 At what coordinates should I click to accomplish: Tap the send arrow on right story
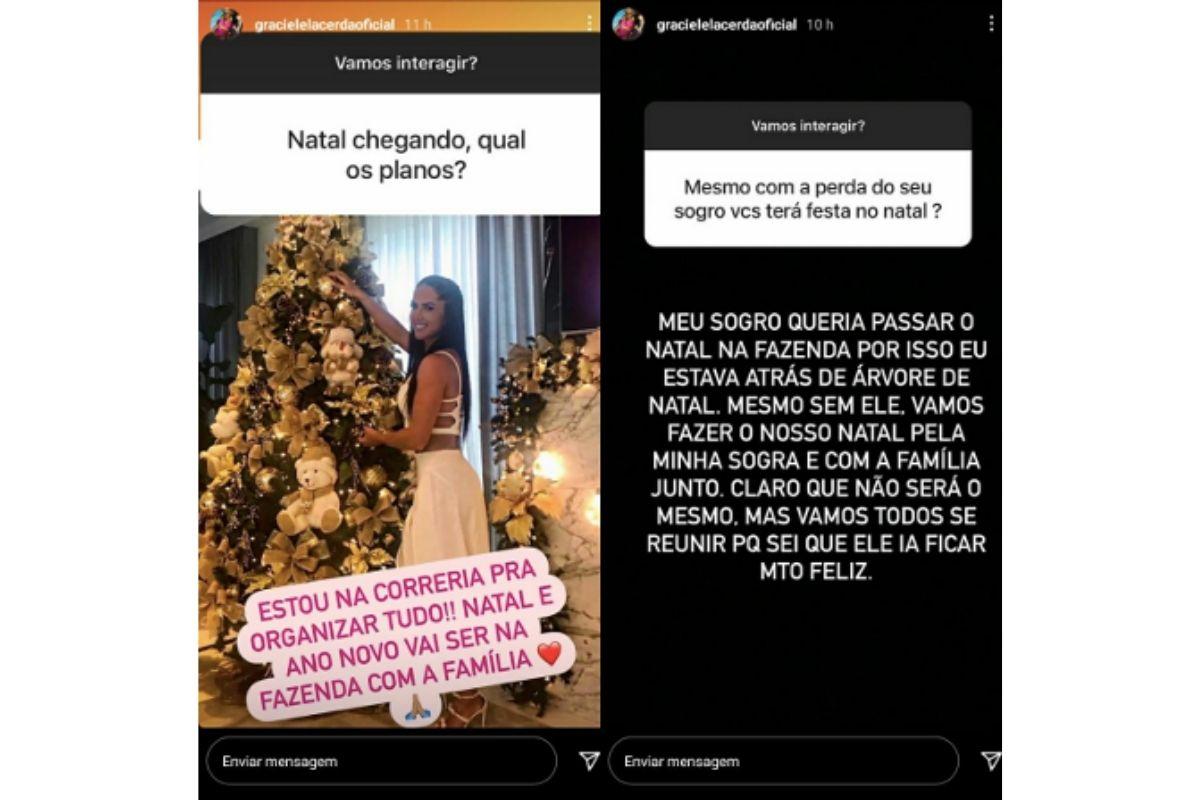[x=990, y=761]
